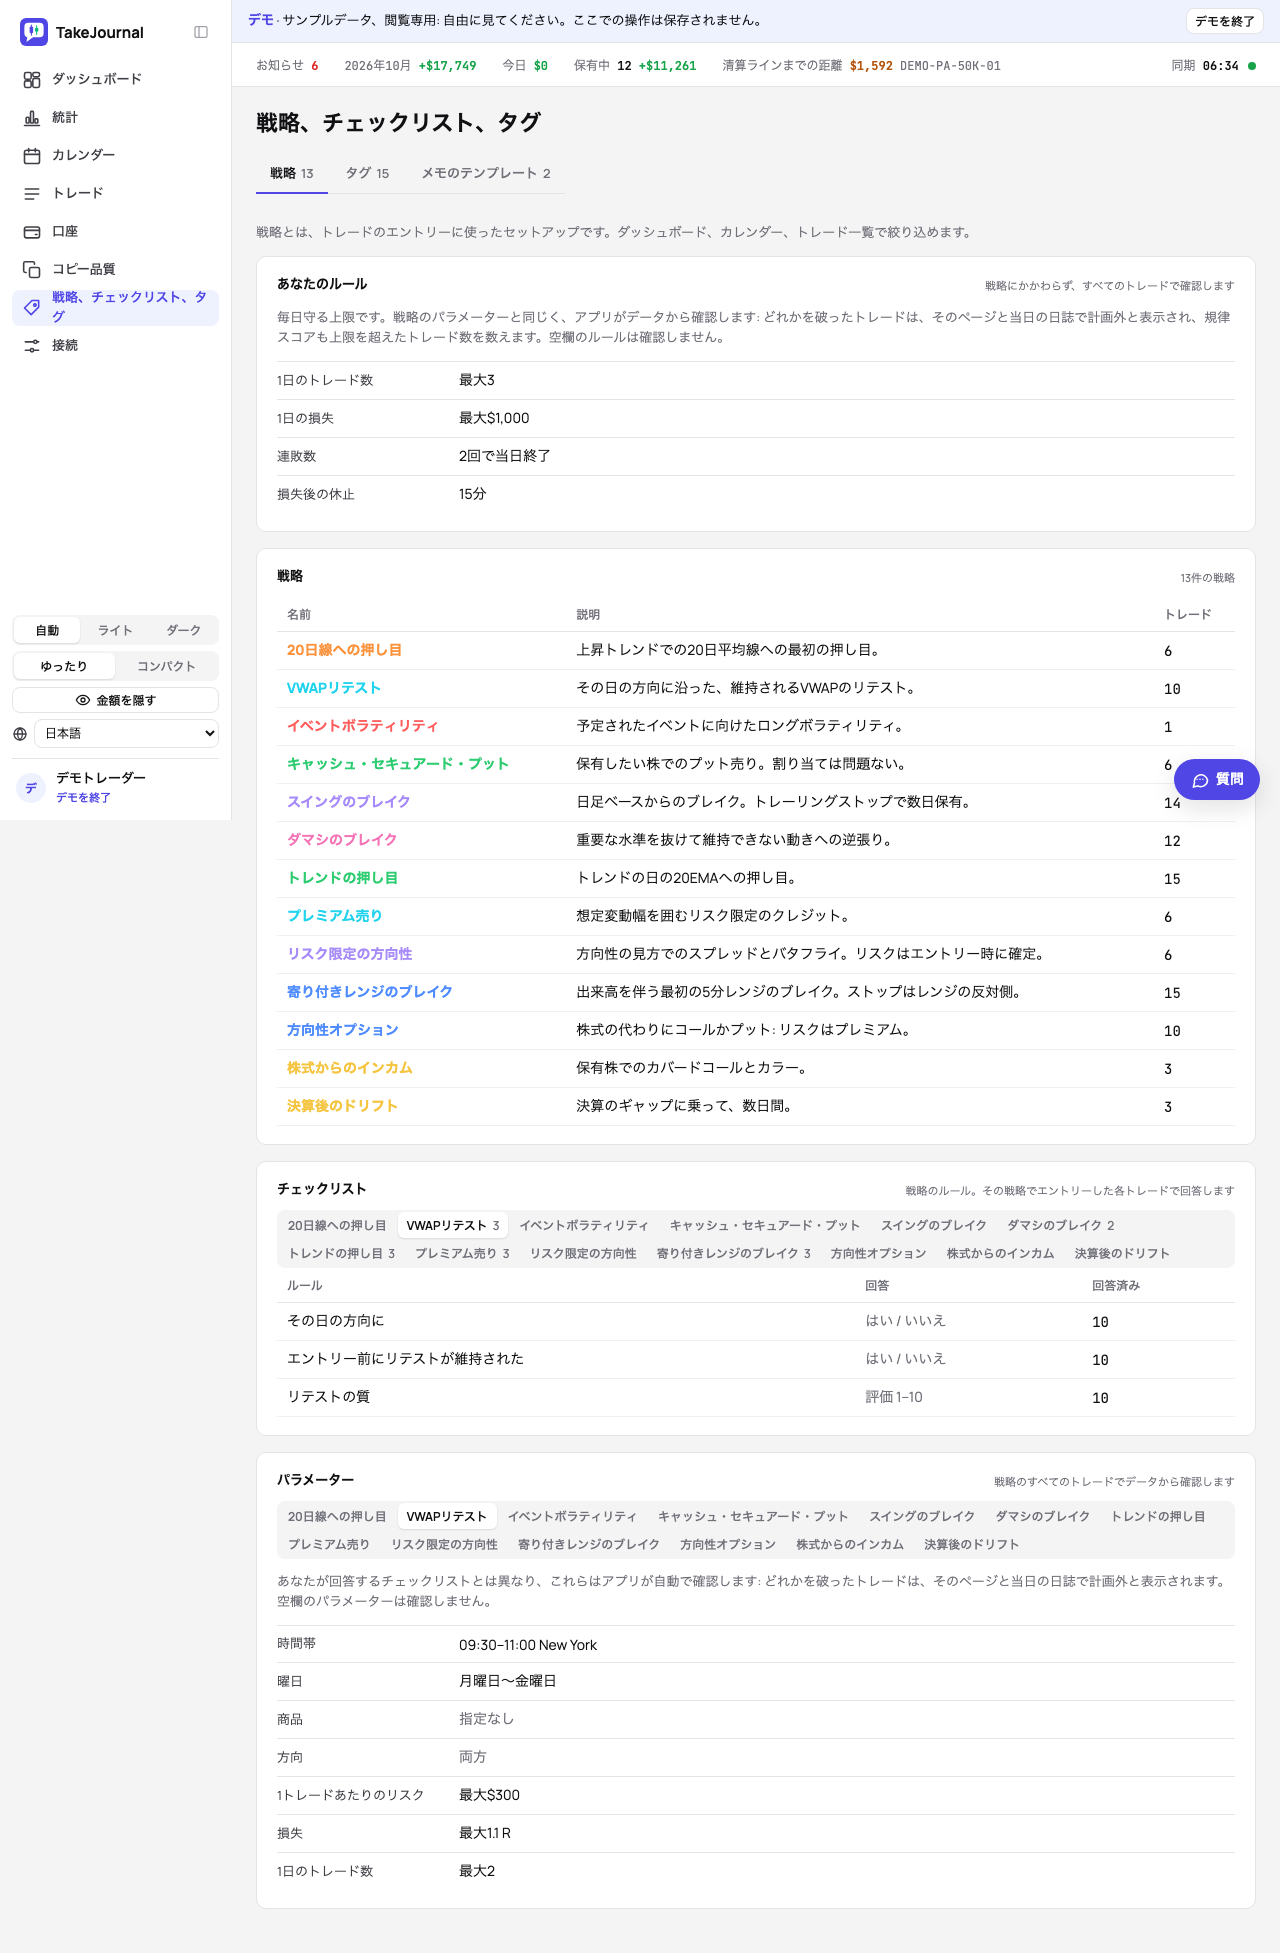Open ダッシュボード via its grid icon

point(32,79)
